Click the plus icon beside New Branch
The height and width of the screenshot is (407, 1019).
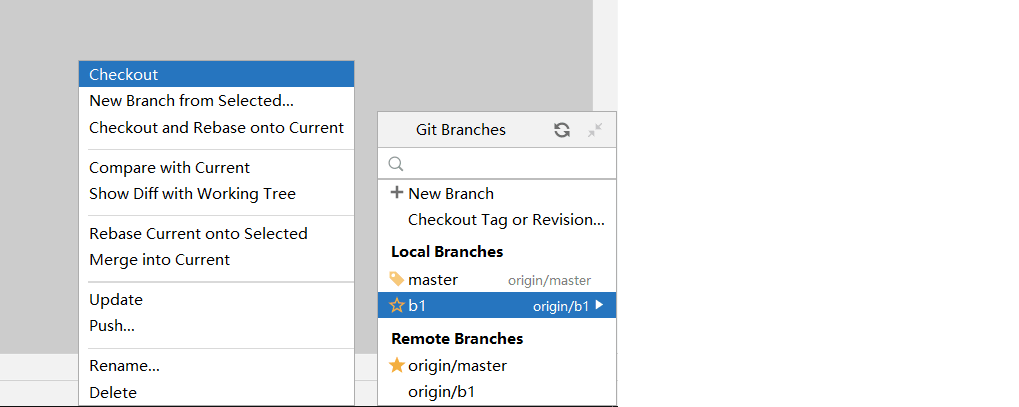pos(397,193)
